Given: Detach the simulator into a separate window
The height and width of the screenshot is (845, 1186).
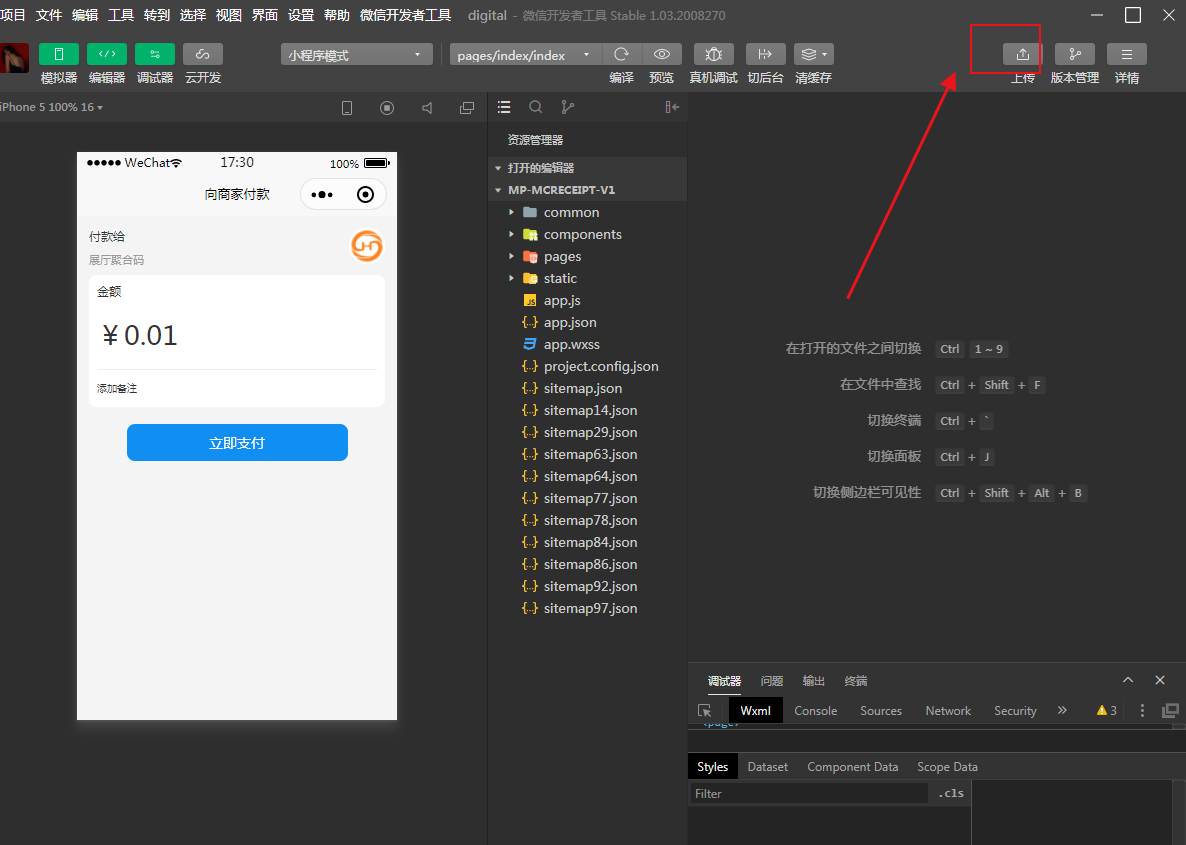Looking at the screenshot, I should click(x=467, y=108).
